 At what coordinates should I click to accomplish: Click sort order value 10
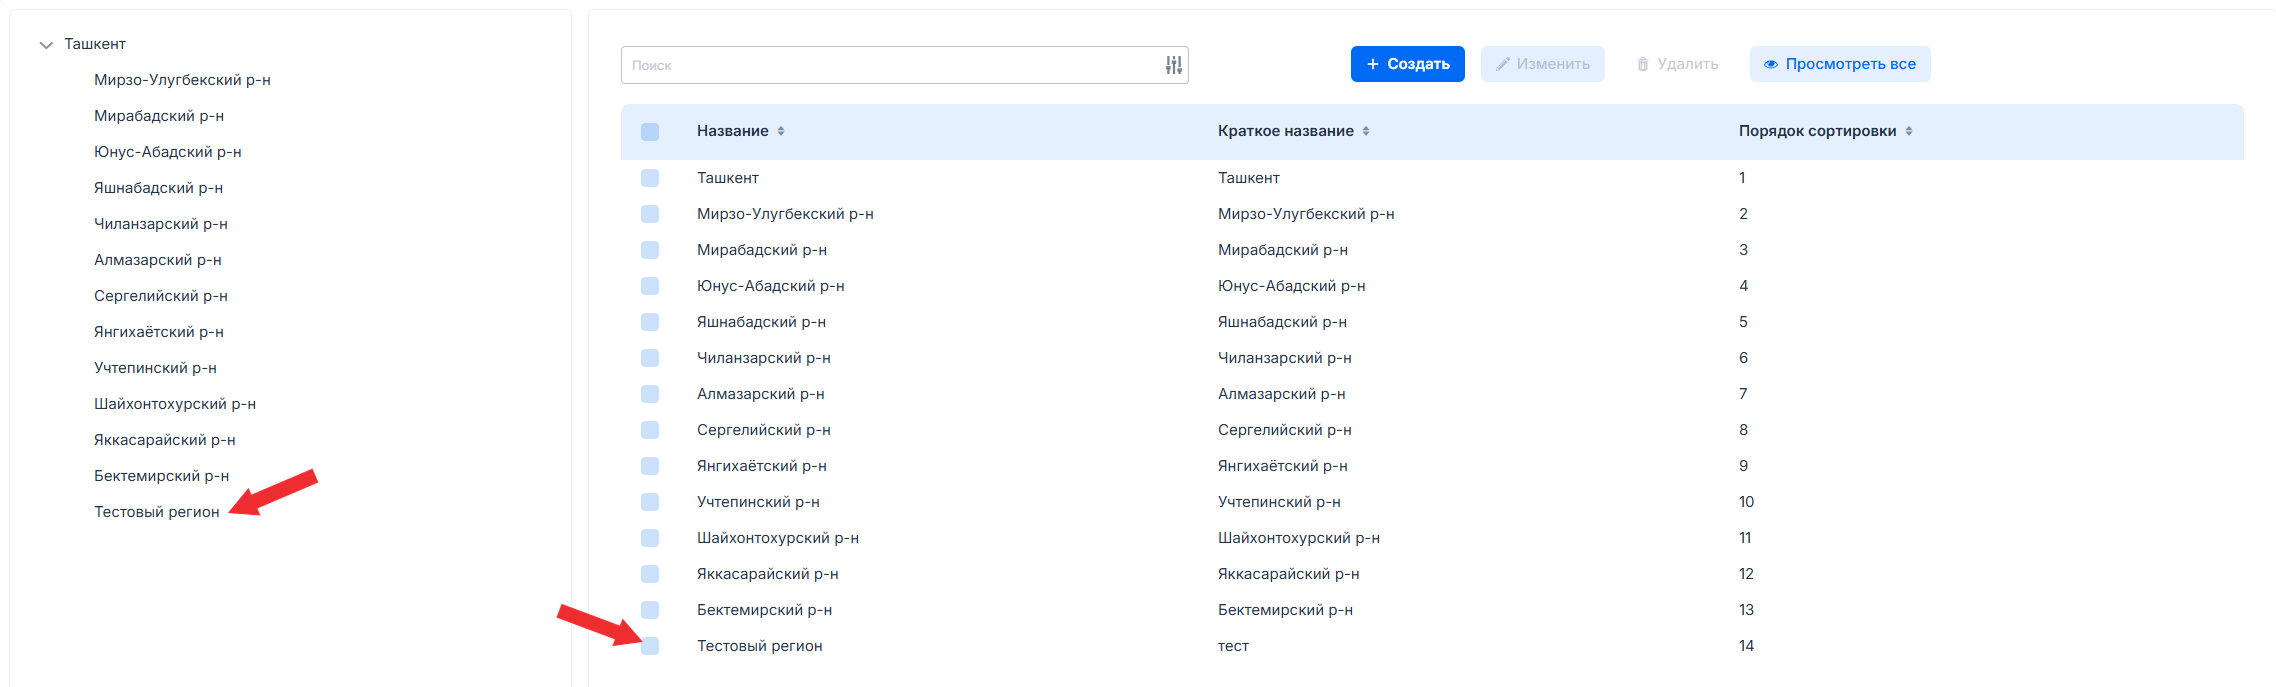[1746, 502]
